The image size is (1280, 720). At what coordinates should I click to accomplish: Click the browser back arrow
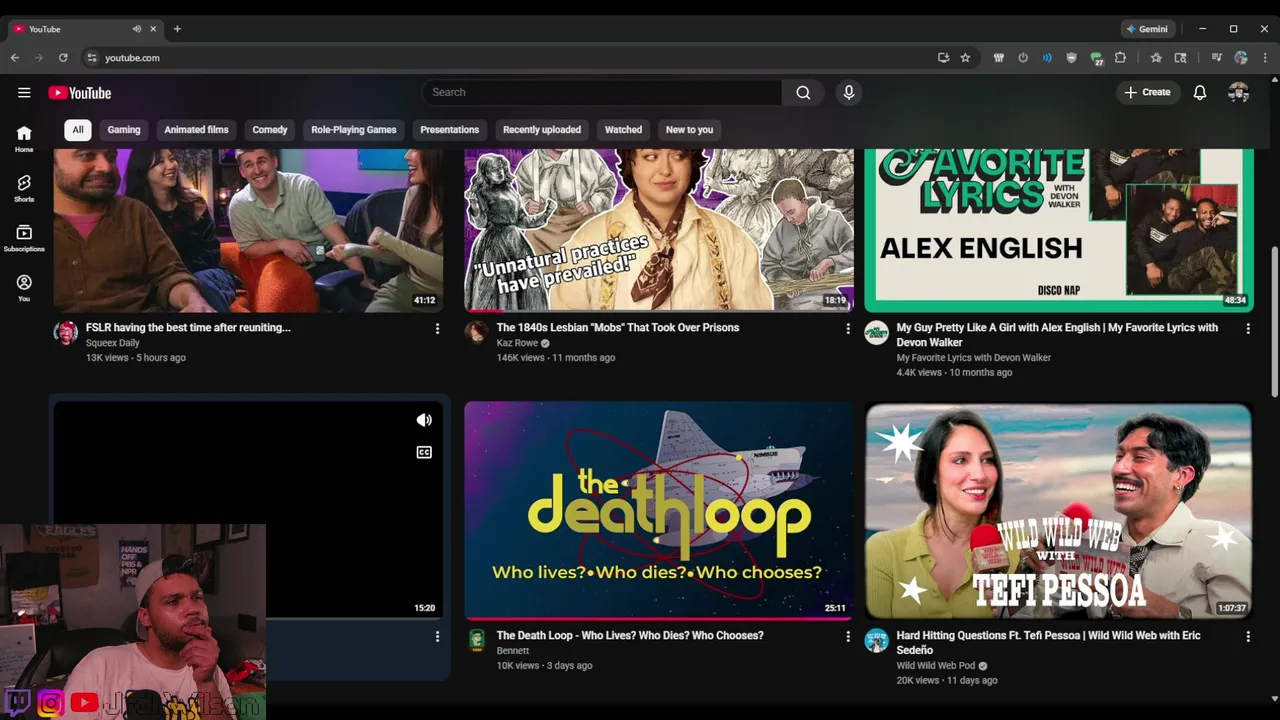click(x=15, y=58)
